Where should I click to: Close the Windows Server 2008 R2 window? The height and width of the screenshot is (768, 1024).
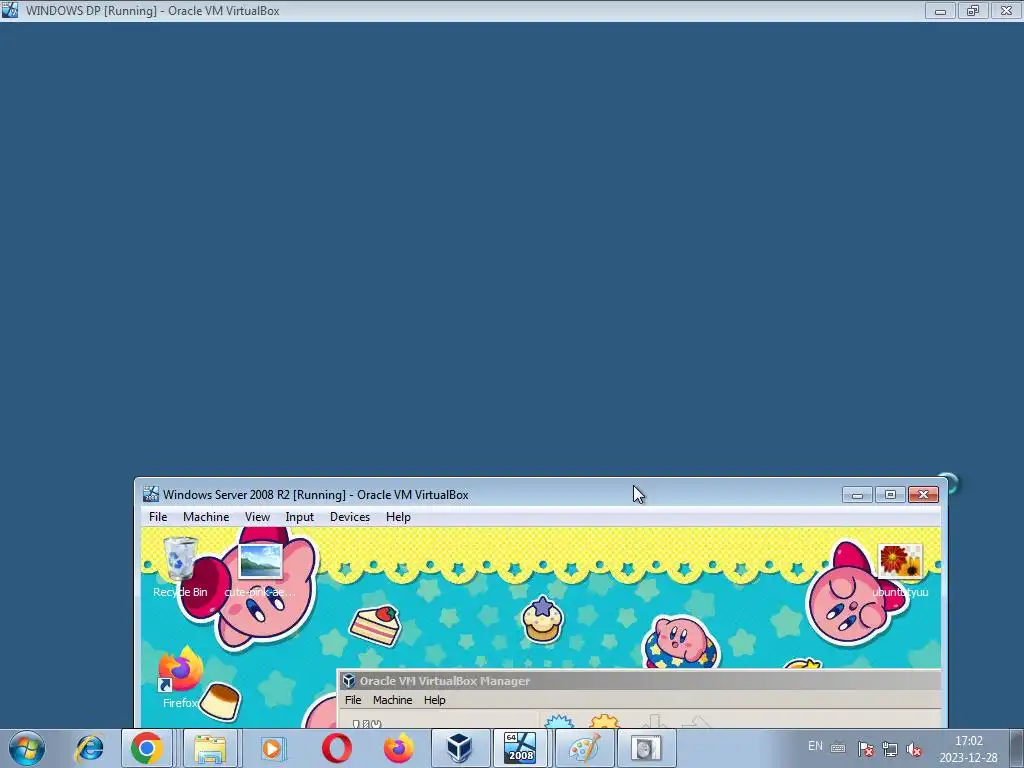tap(923, 495)
